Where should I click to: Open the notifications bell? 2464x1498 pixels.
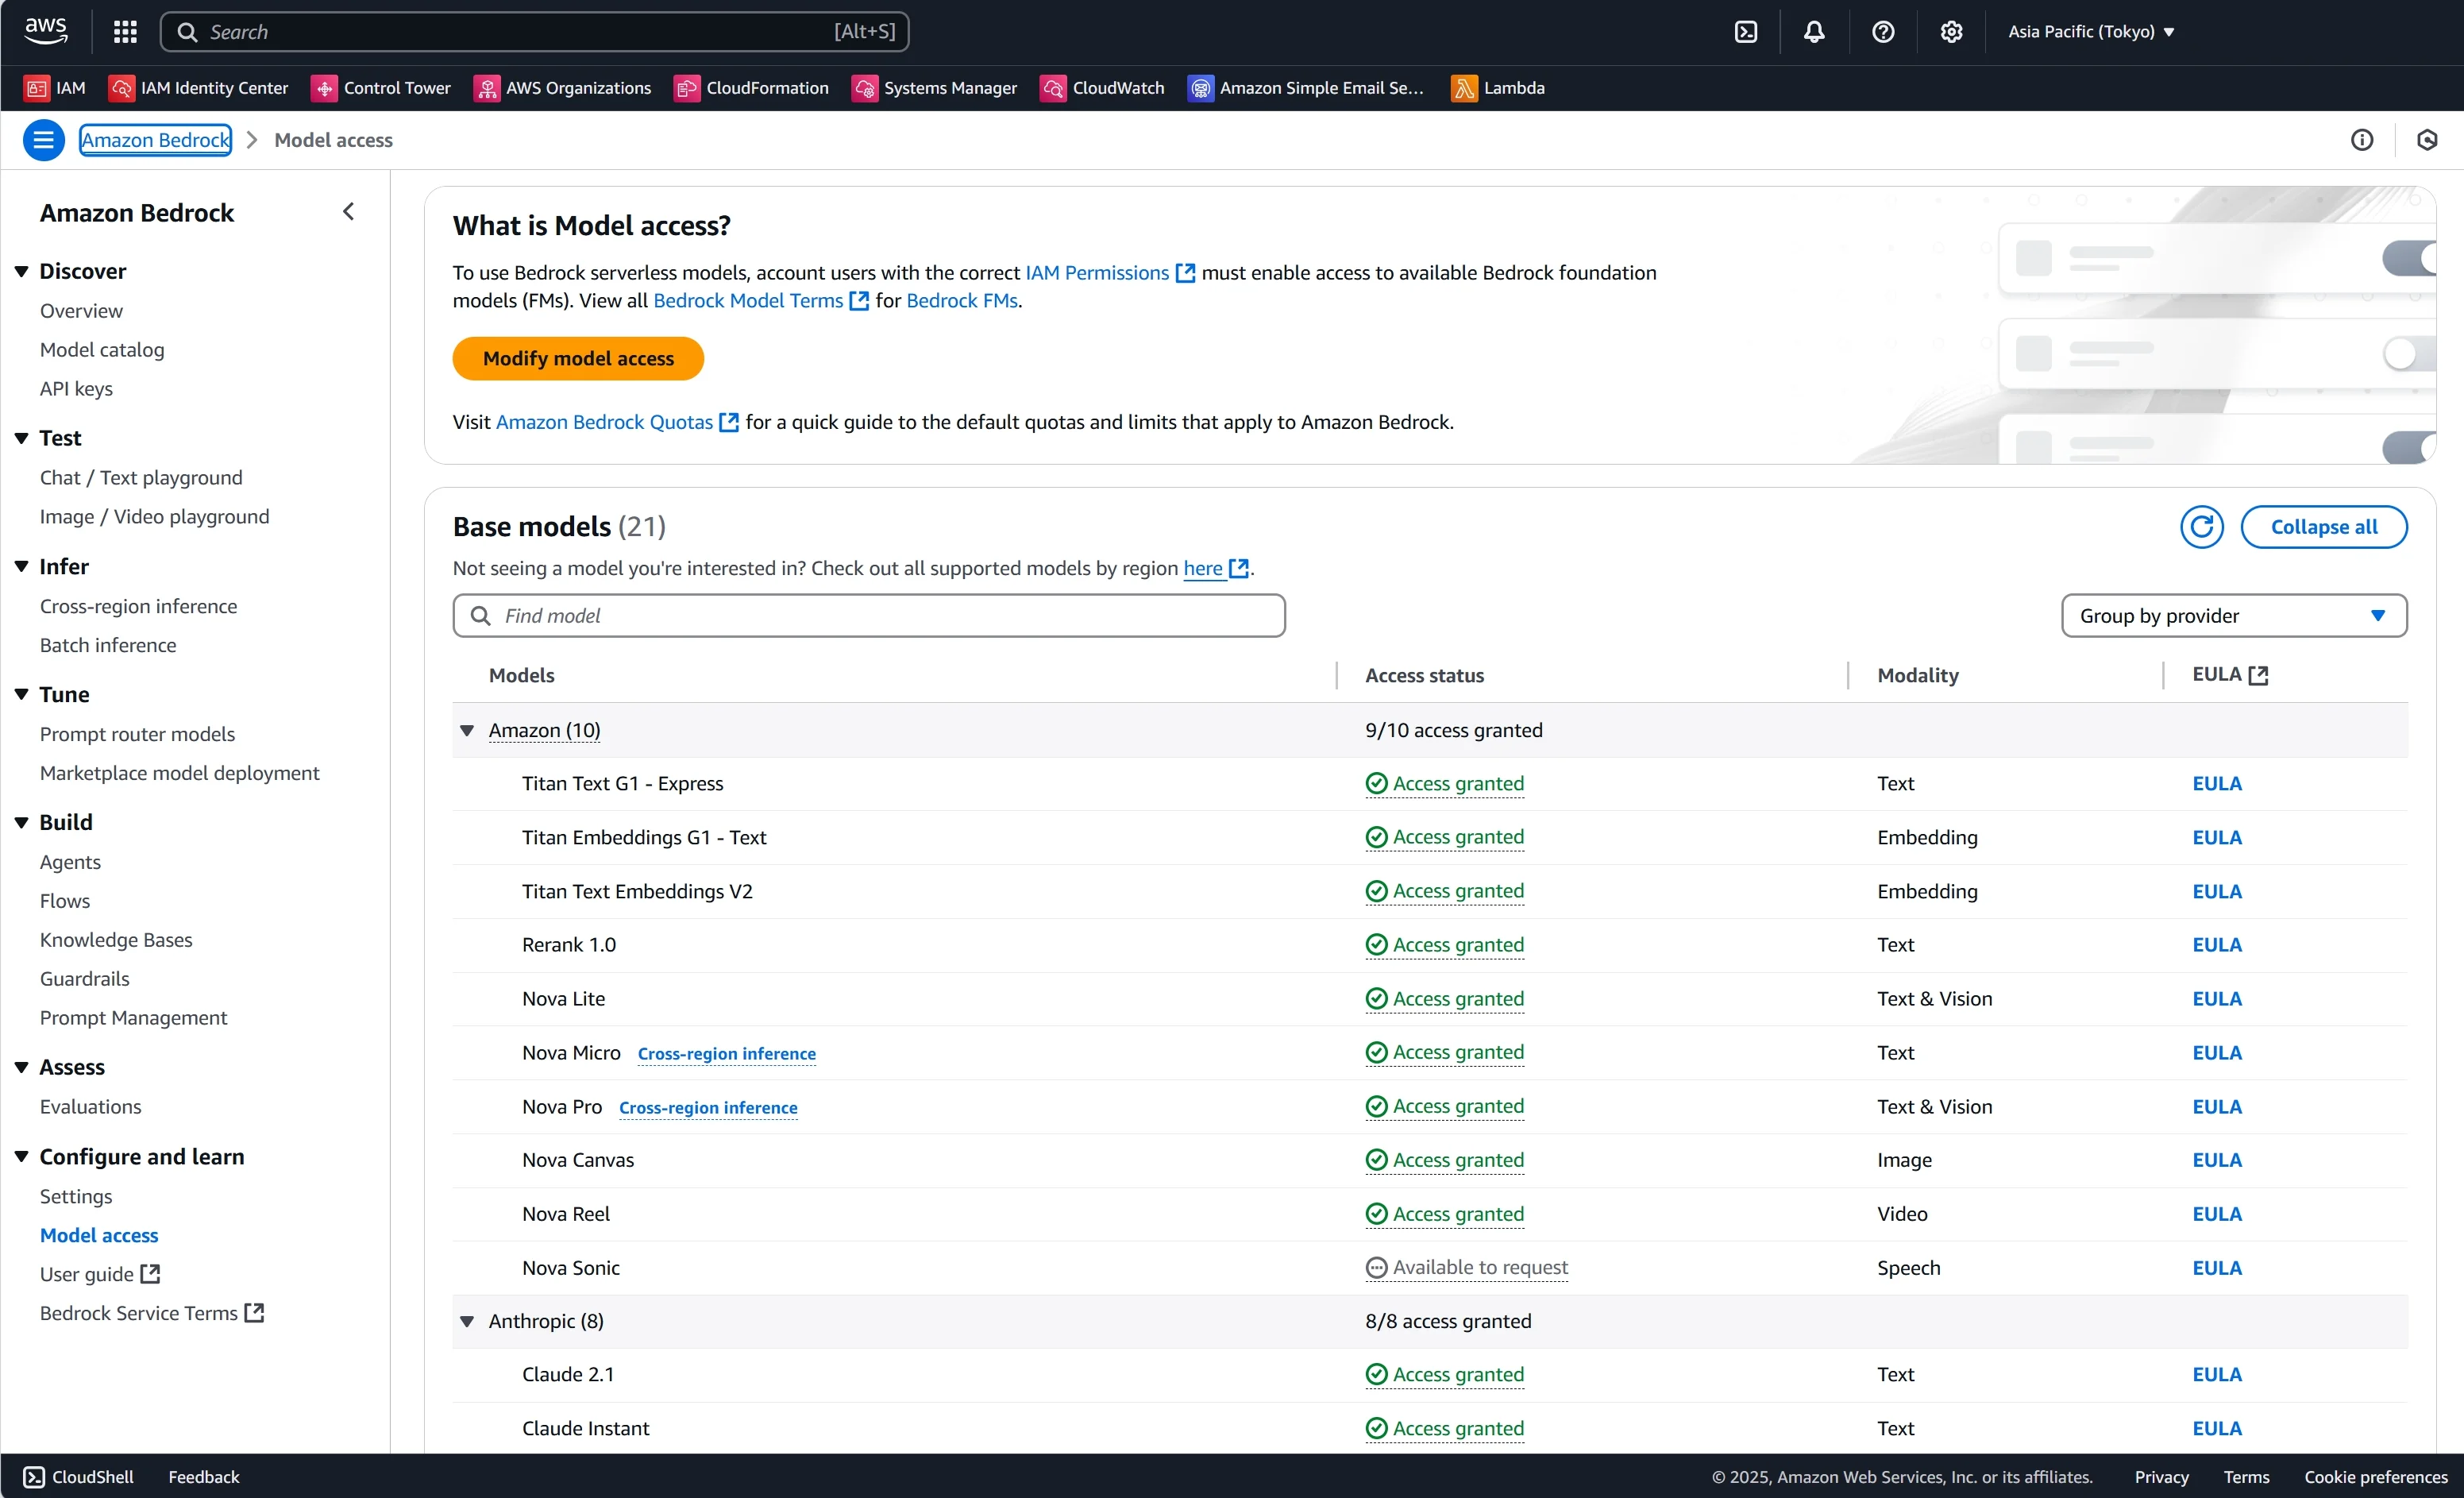[1814, 32]
